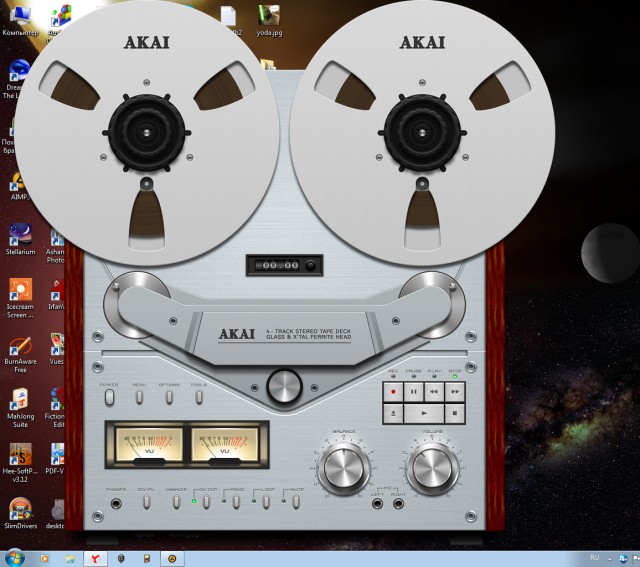Toggle the RAND shuffle switch
This screenshot has height=567, width=640.
pyautogui.click(x=236, y=502)
